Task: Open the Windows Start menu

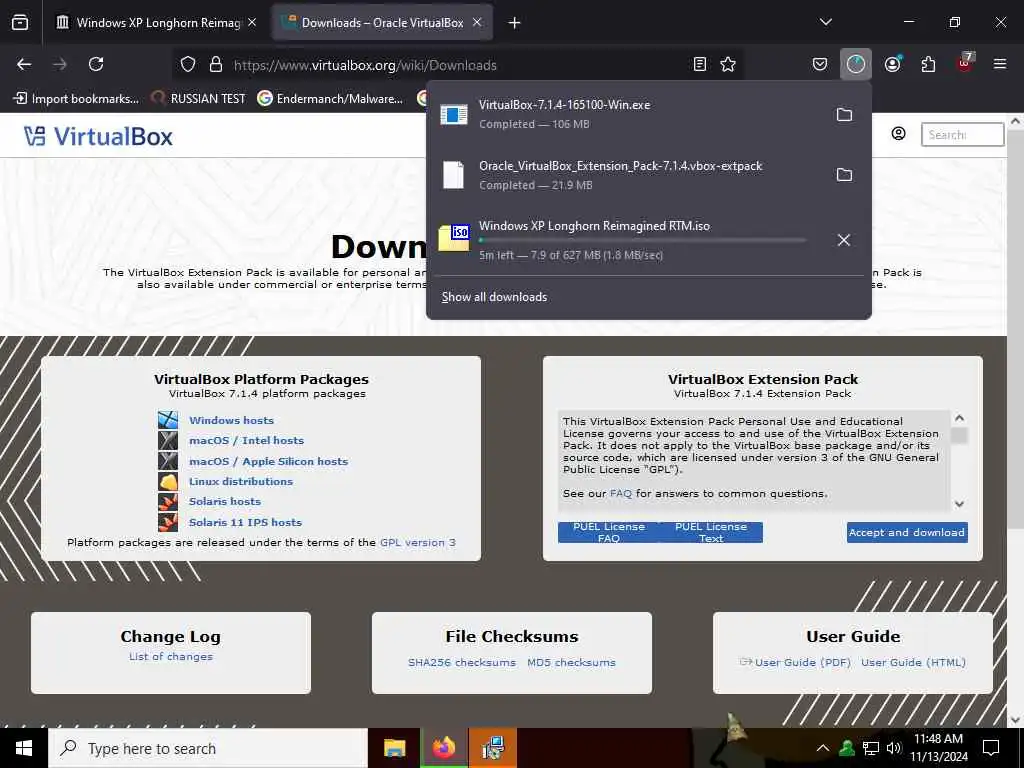Action: [x=24, y=748]
